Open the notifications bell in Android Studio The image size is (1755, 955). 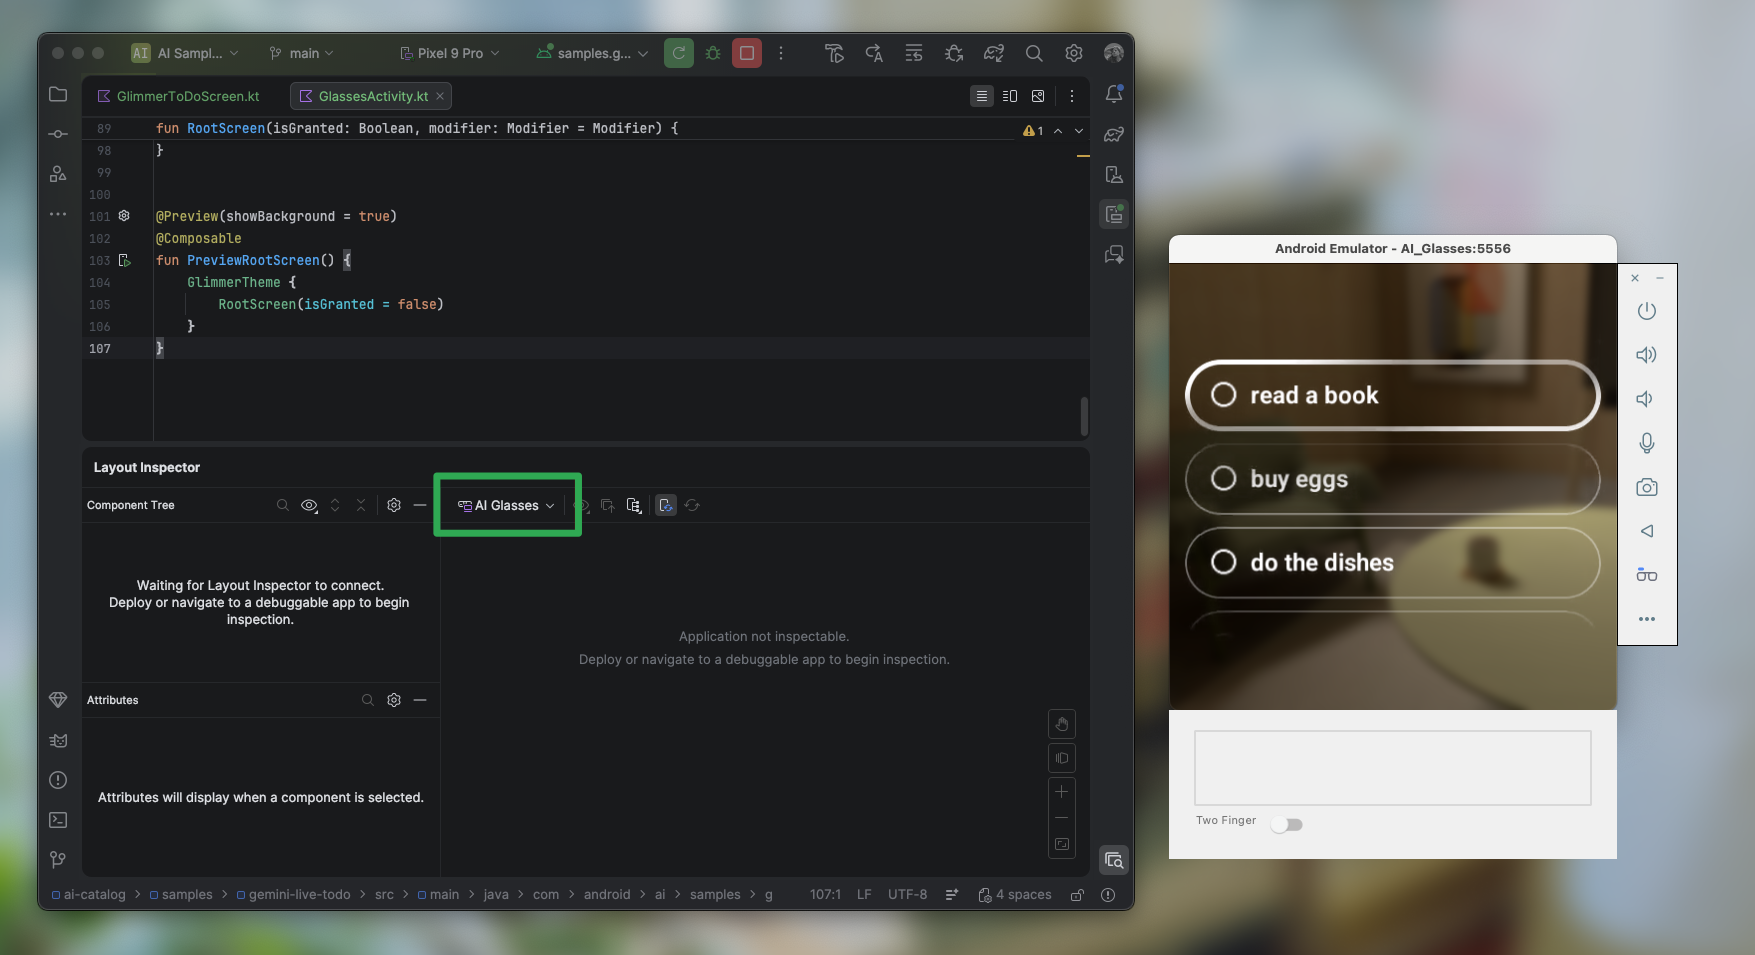[1115, 94]
